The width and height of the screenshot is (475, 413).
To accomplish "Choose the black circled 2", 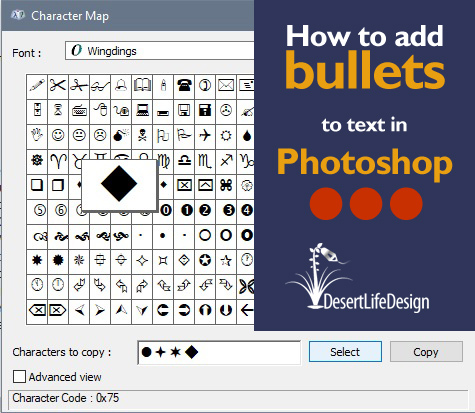I will (x=205, y=210).
